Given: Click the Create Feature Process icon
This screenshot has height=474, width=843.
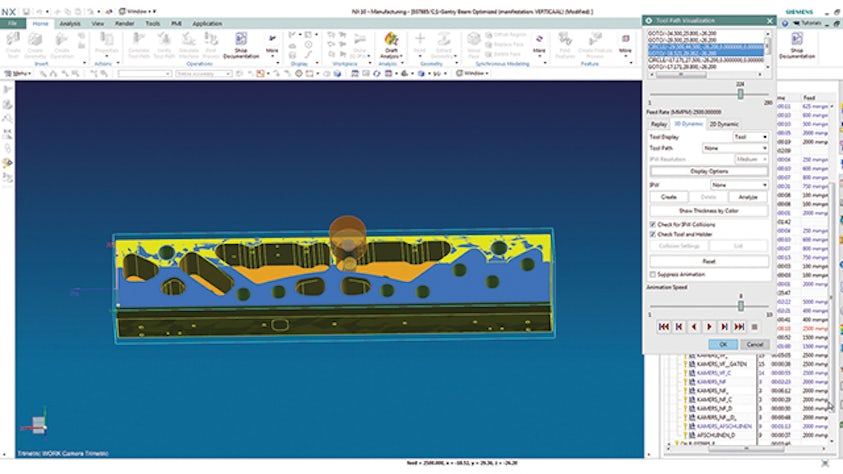Looking at the screenshot, I should point(595,46).
